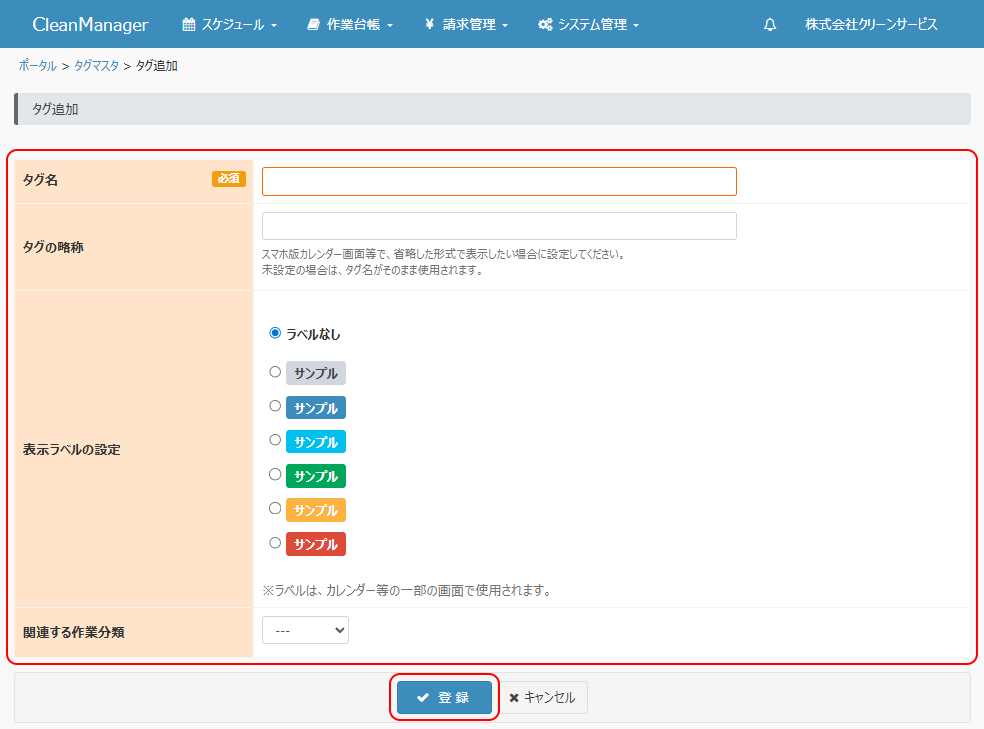Open the 請求管理 menu
The width and height of the screenshot is (984, 729).
pyautogui.click(x=475, y=25)
